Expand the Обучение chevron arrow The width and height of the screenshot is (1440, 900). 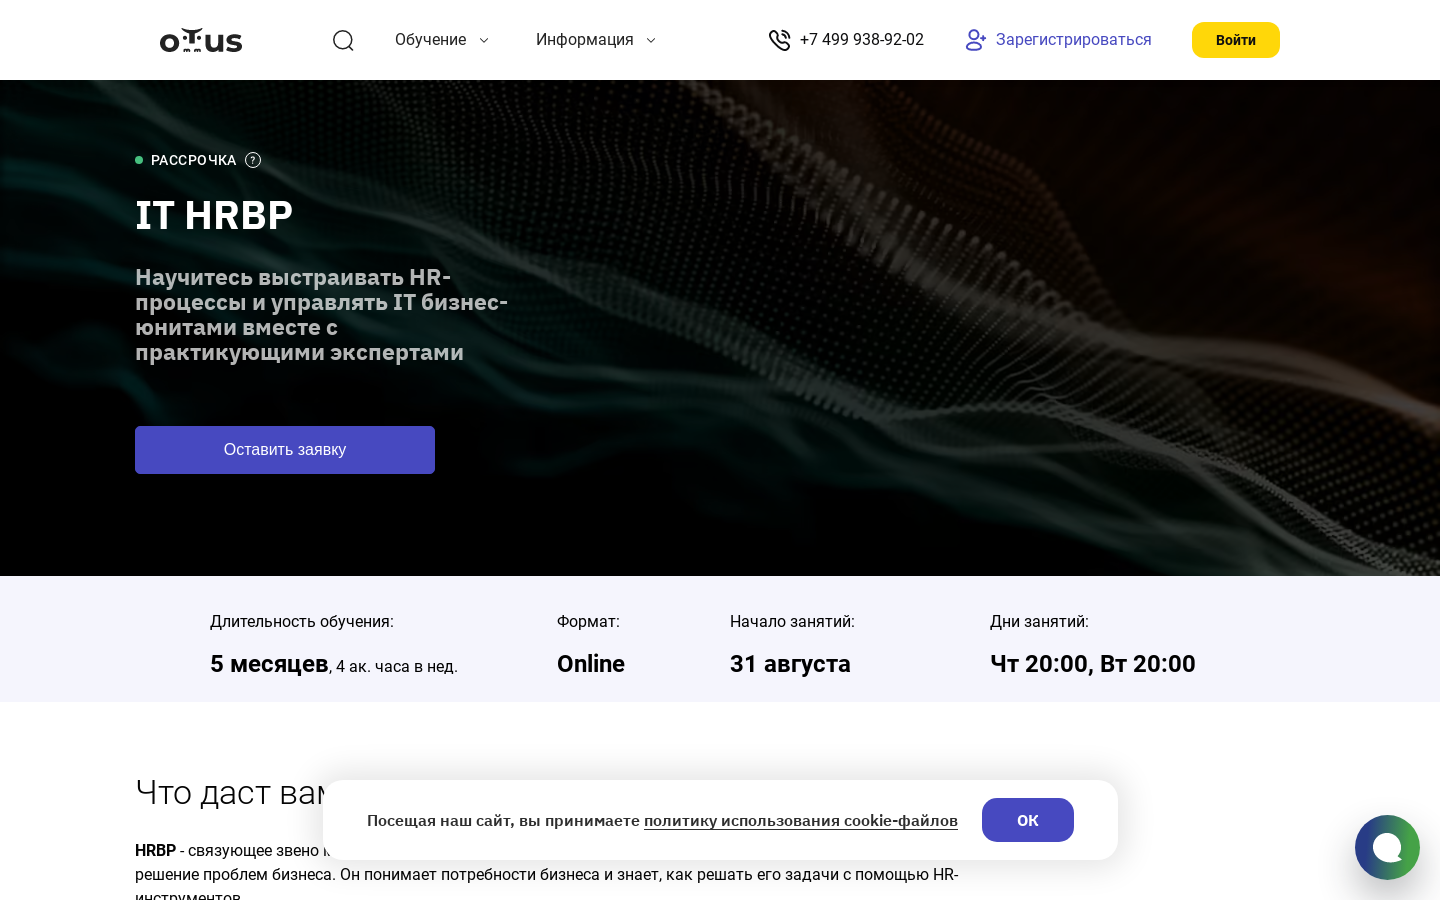pyautogui.click(x=484, y=40)
